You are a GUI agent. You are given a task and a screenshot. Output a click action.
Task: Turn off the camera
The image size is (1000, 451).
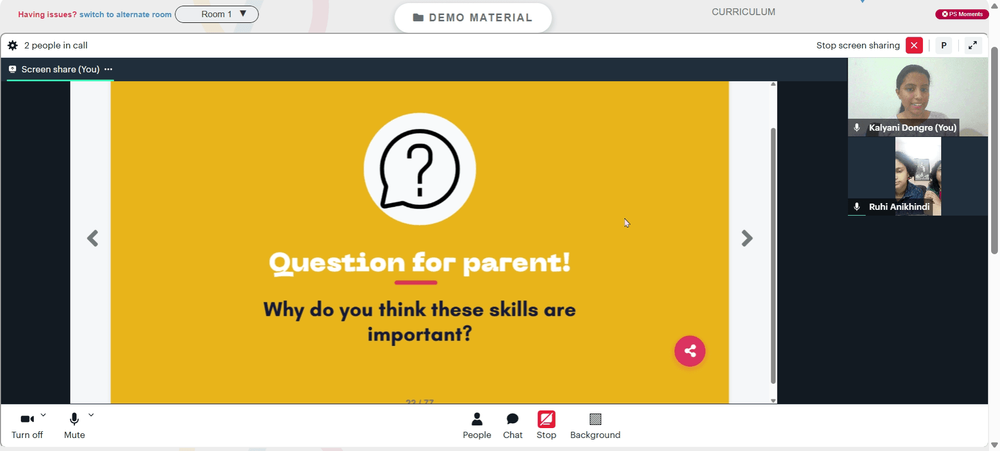coord(27,425)
